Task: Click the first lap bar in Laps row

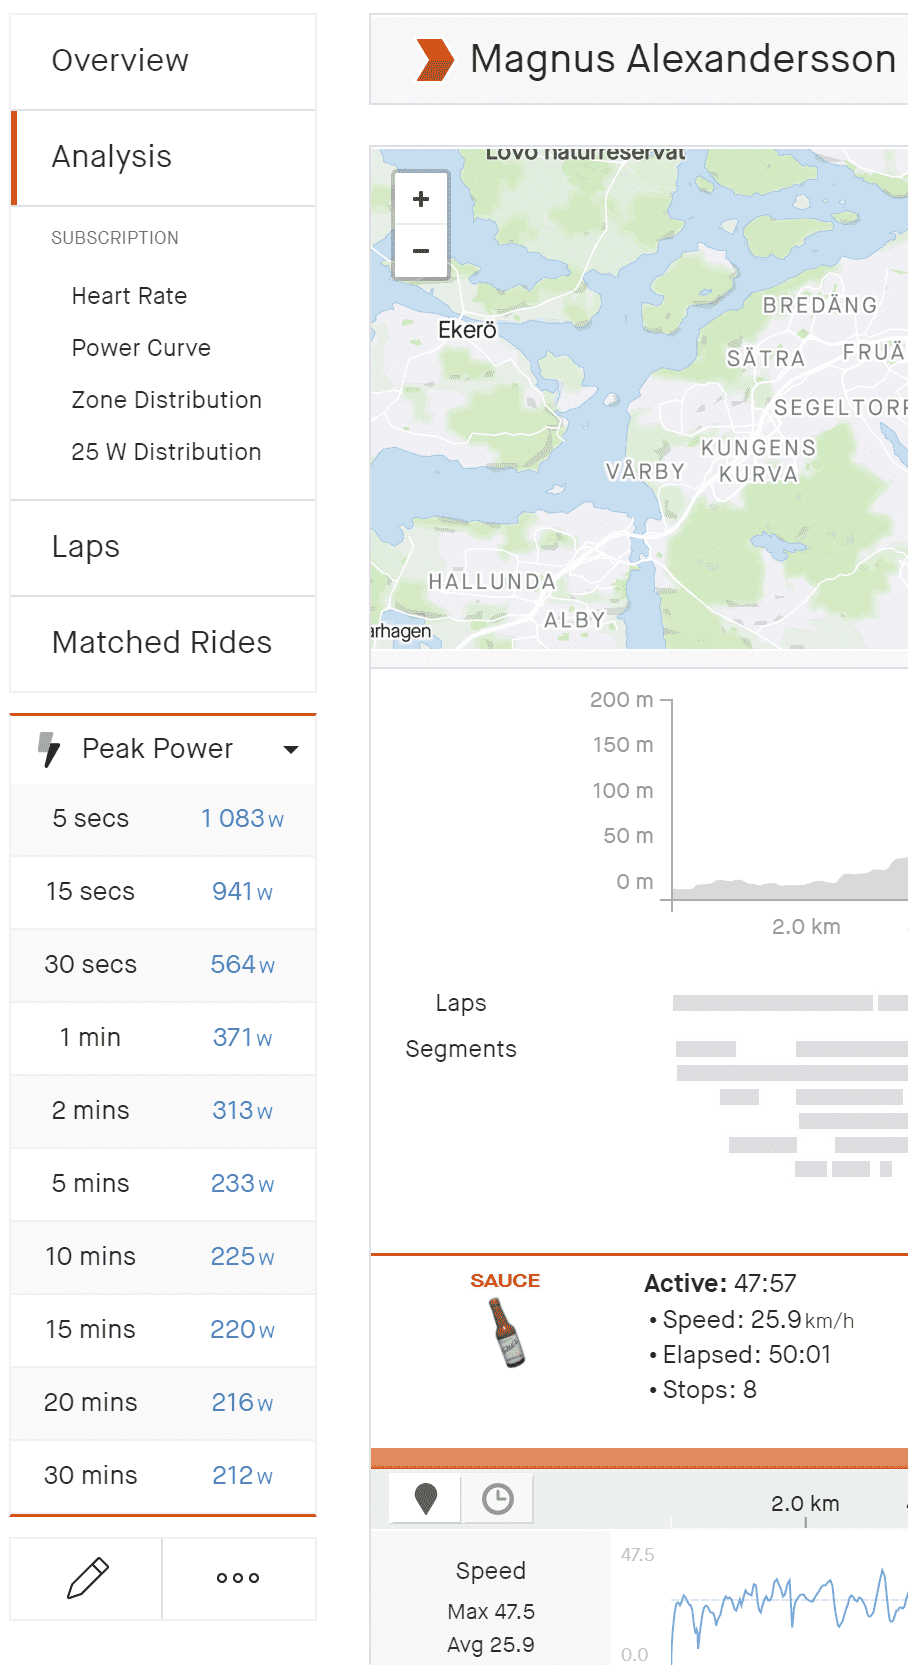Action: (x=772, y=1003)
